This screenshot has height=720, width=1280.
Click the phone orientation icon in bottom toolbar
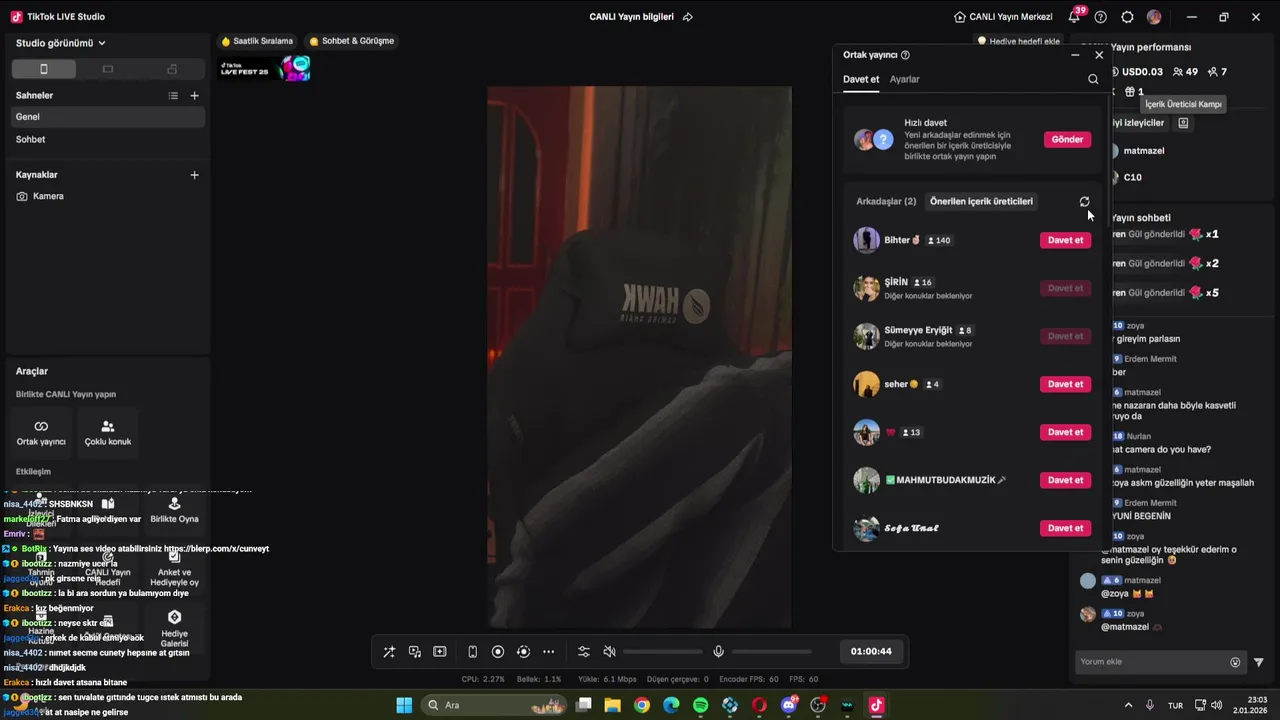tap(473, 652)
